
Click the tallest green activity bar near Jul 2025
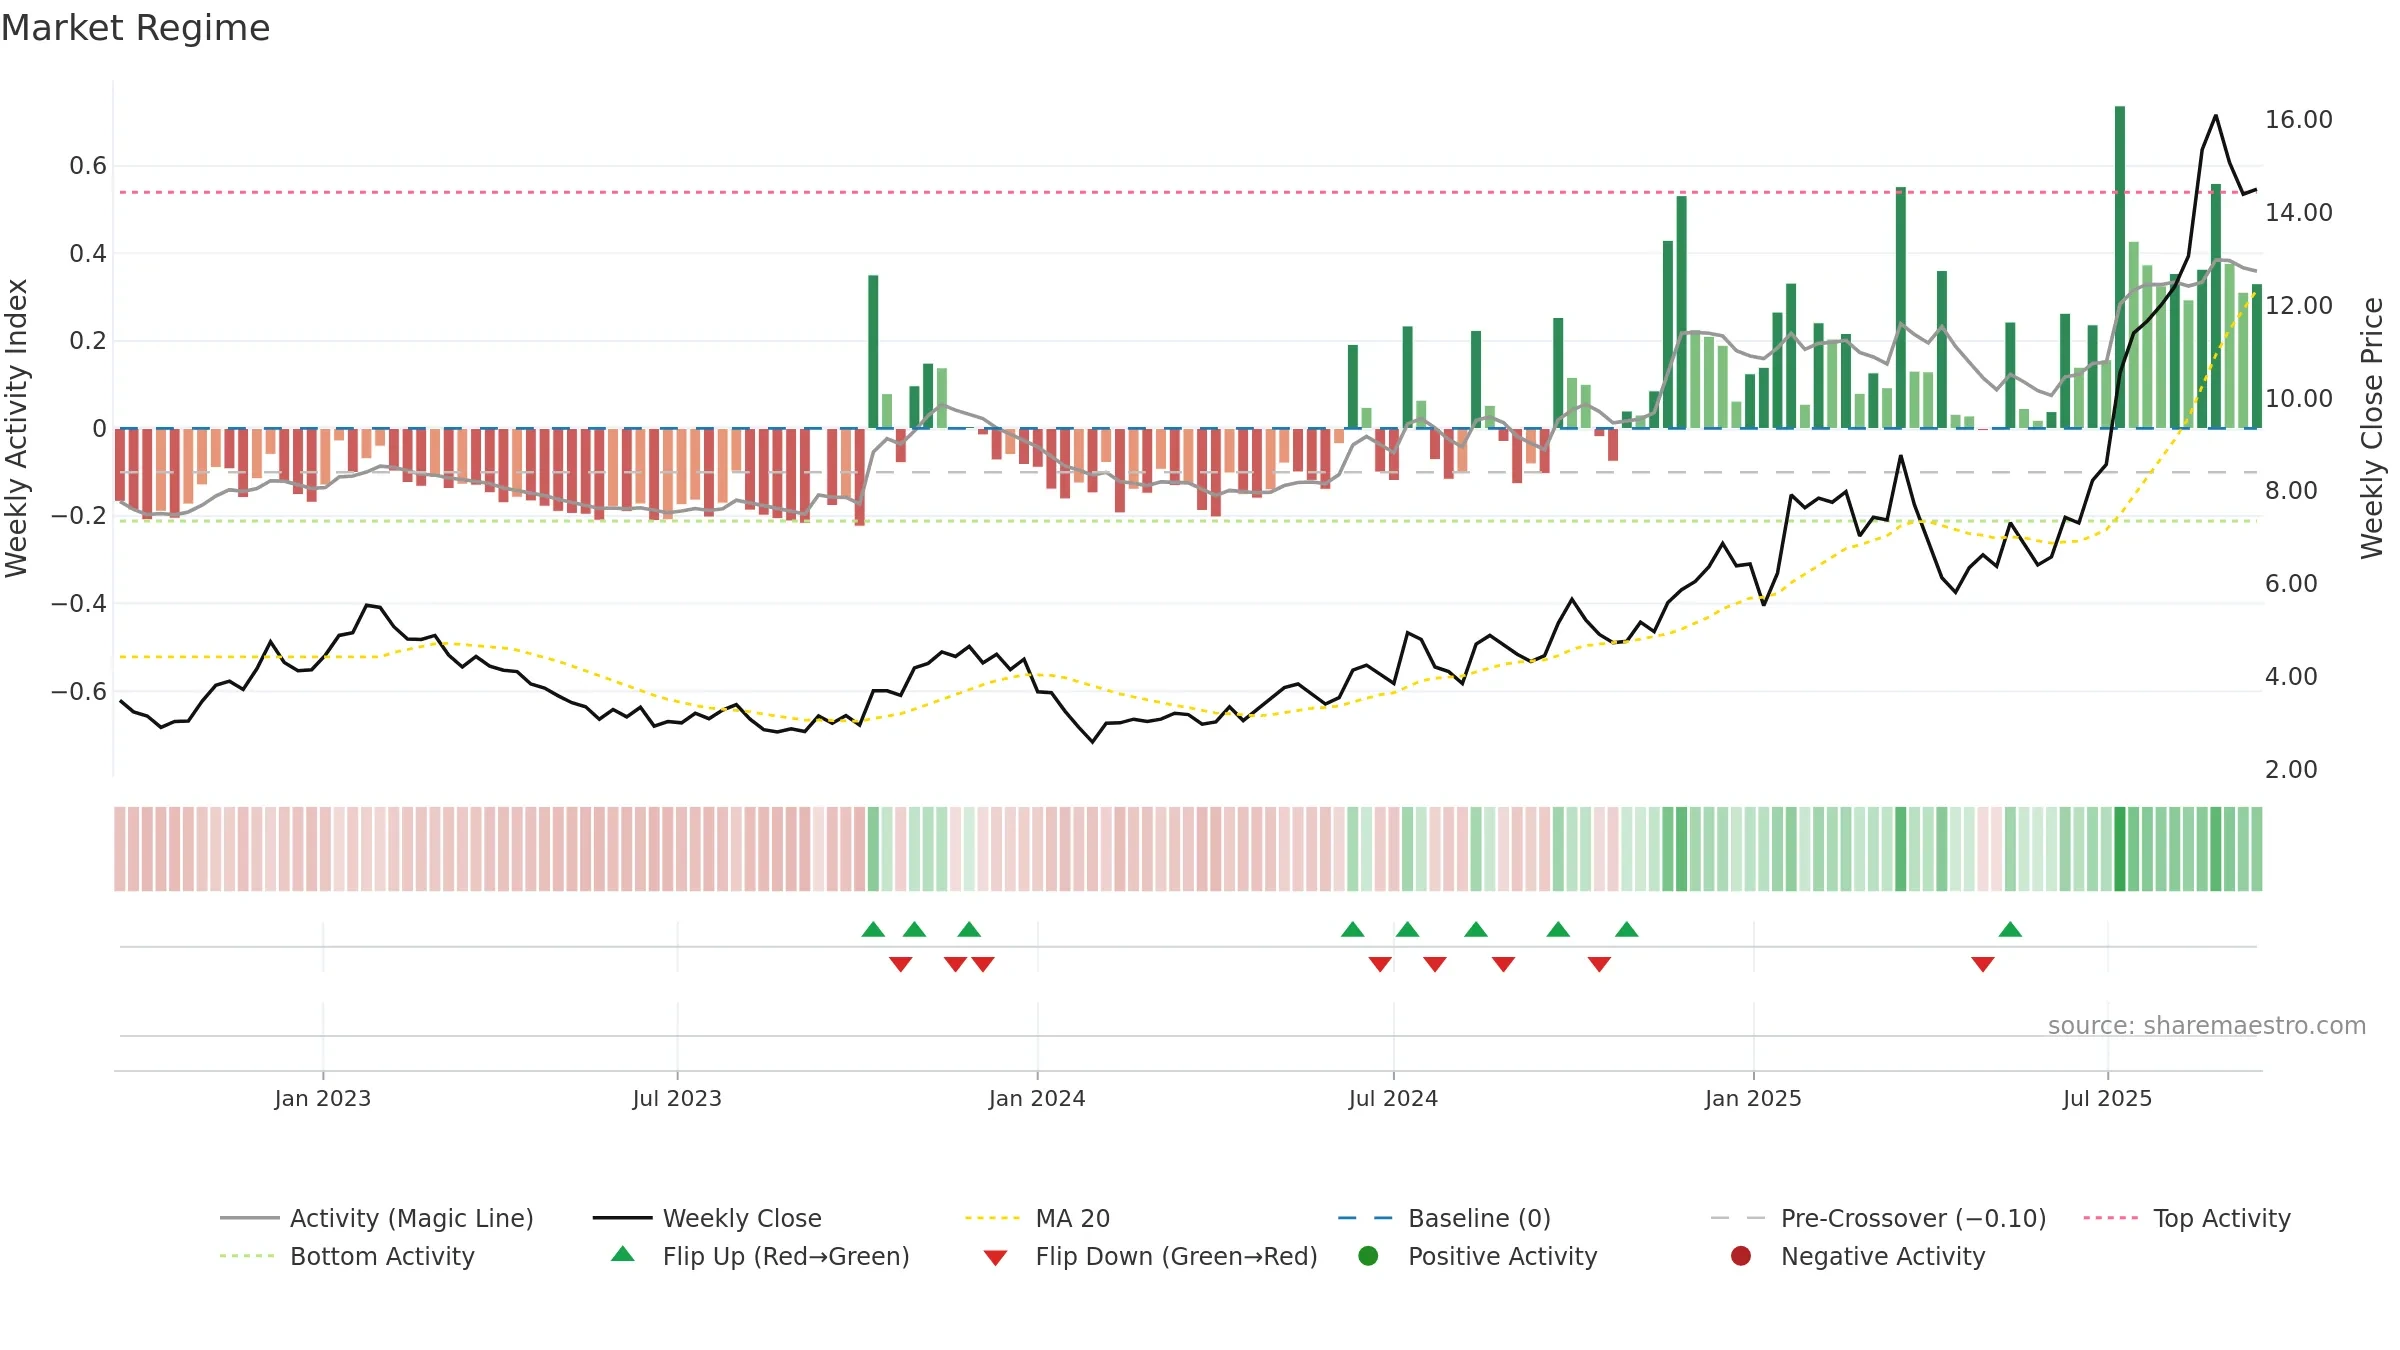point(2120,267)
